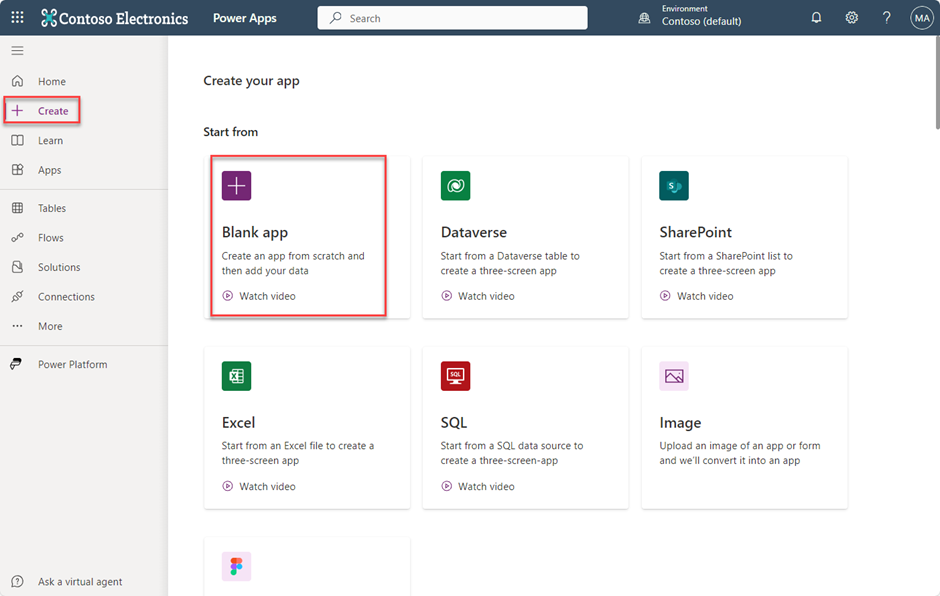This screenshot has width=940, height=596.
Task: Click the SharePoint card icon
Action: pos(674,186)
